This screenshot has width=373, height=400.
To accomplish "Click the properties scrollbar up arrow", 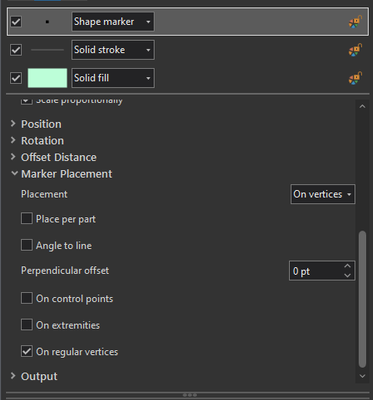I will [x=362, y=107].
